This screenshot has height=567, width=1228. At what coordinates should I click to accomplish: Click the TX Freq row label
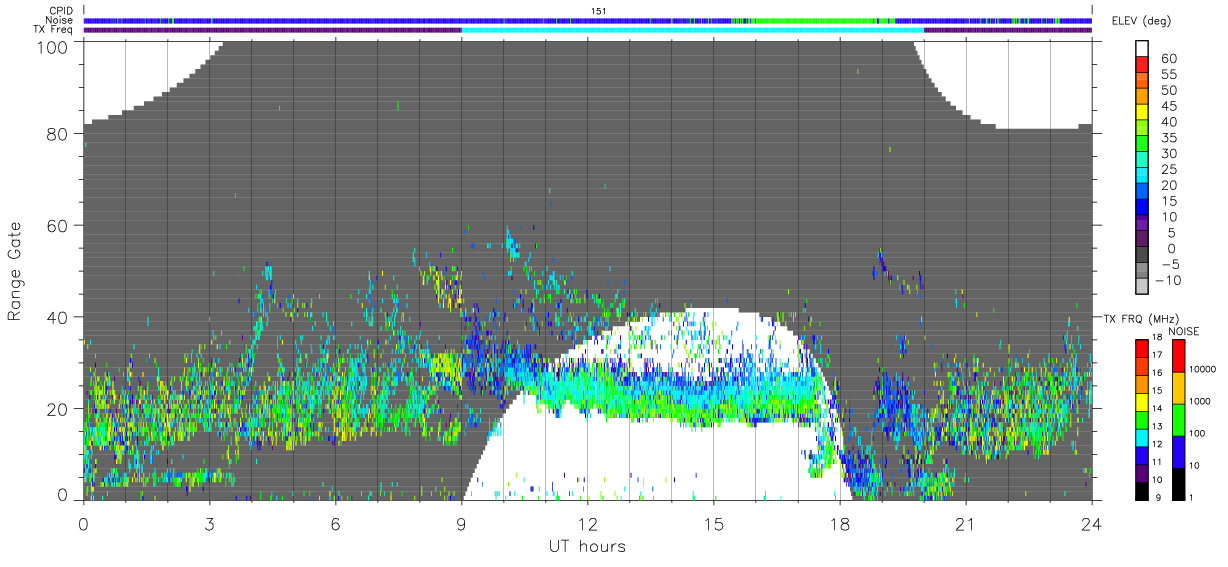click(54, 29)
